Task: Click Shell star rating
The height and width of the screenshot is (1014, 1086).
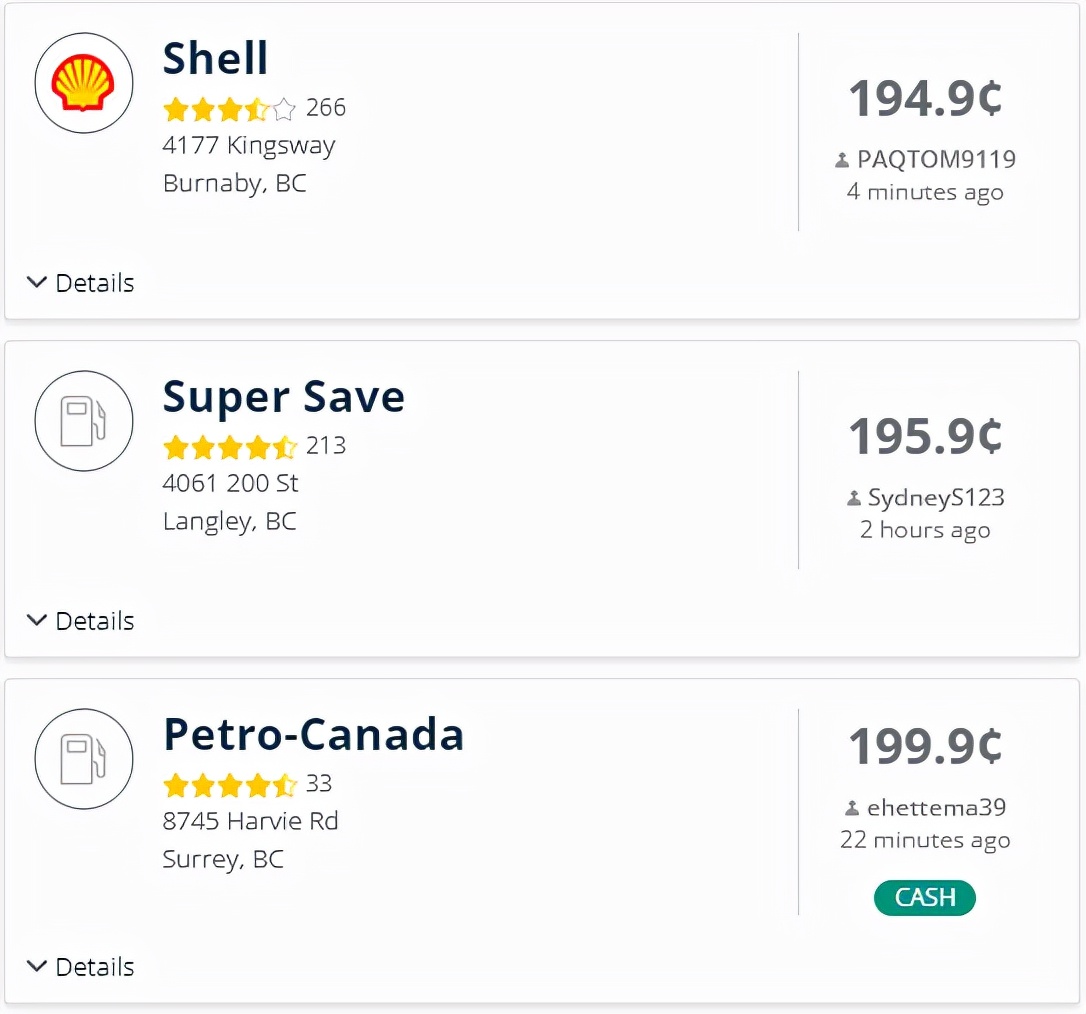Action: pos(229,108)
